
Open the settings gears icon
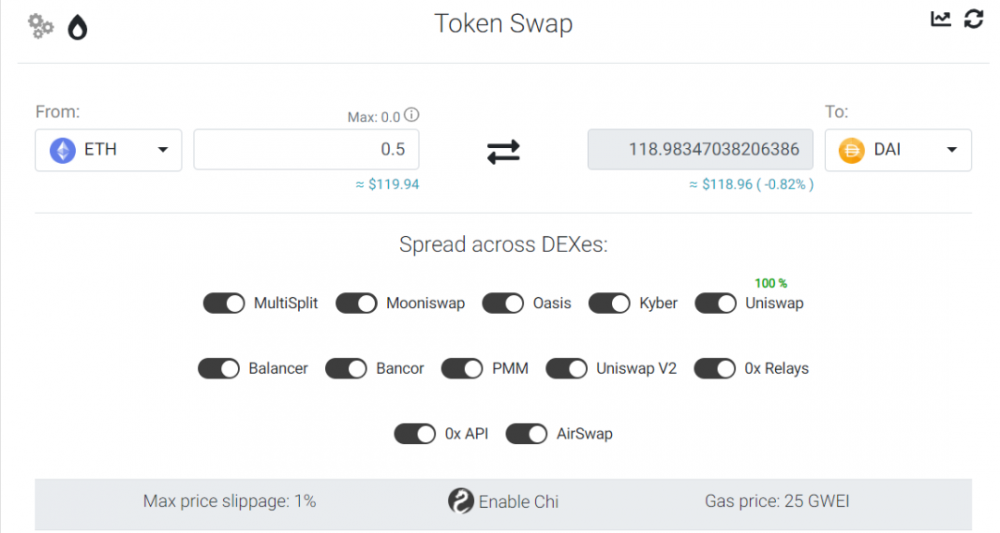pos(40,26)
